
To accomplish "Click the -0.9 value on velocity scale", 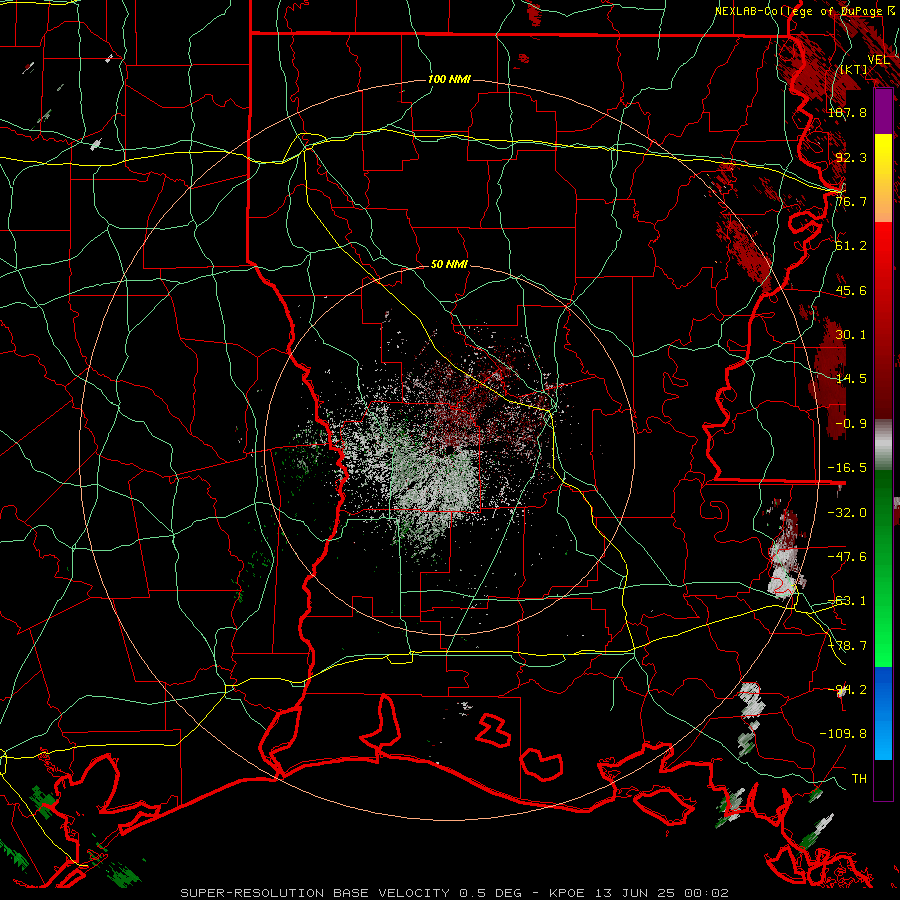I will tap(851, 424).
